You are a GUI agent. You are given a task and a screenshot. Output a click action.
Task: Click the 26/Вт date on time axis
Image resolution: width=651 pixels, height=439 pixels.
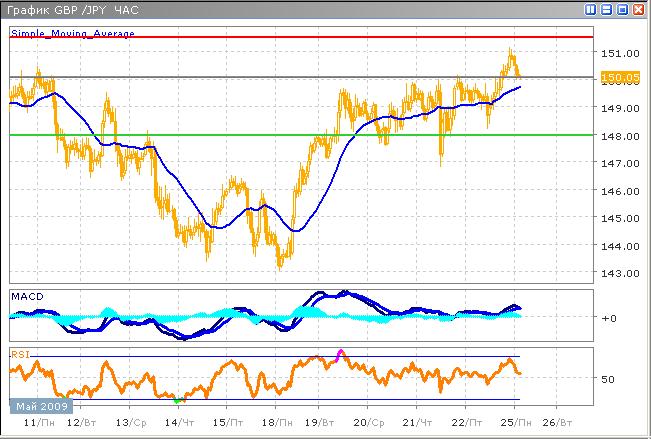pyautogui.click(x=563, y=424)
